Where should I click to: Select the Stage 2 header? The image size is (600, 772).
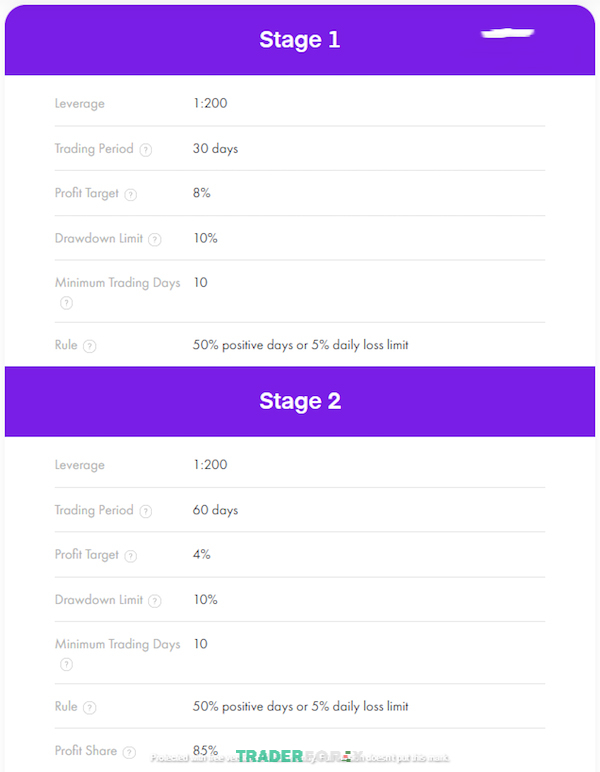pos(300,401)
